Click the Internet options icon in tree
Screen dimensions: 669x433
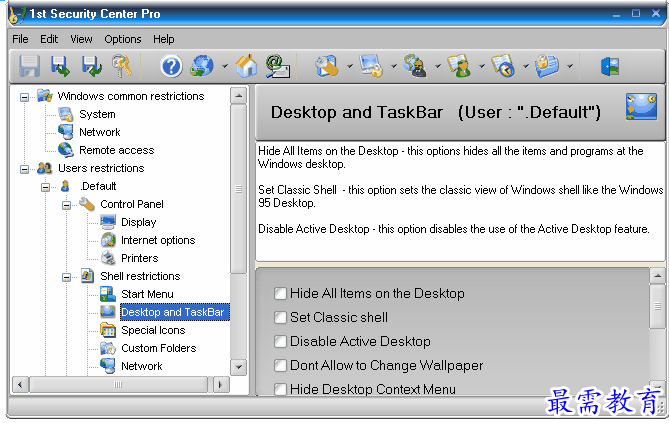(108, 240)
